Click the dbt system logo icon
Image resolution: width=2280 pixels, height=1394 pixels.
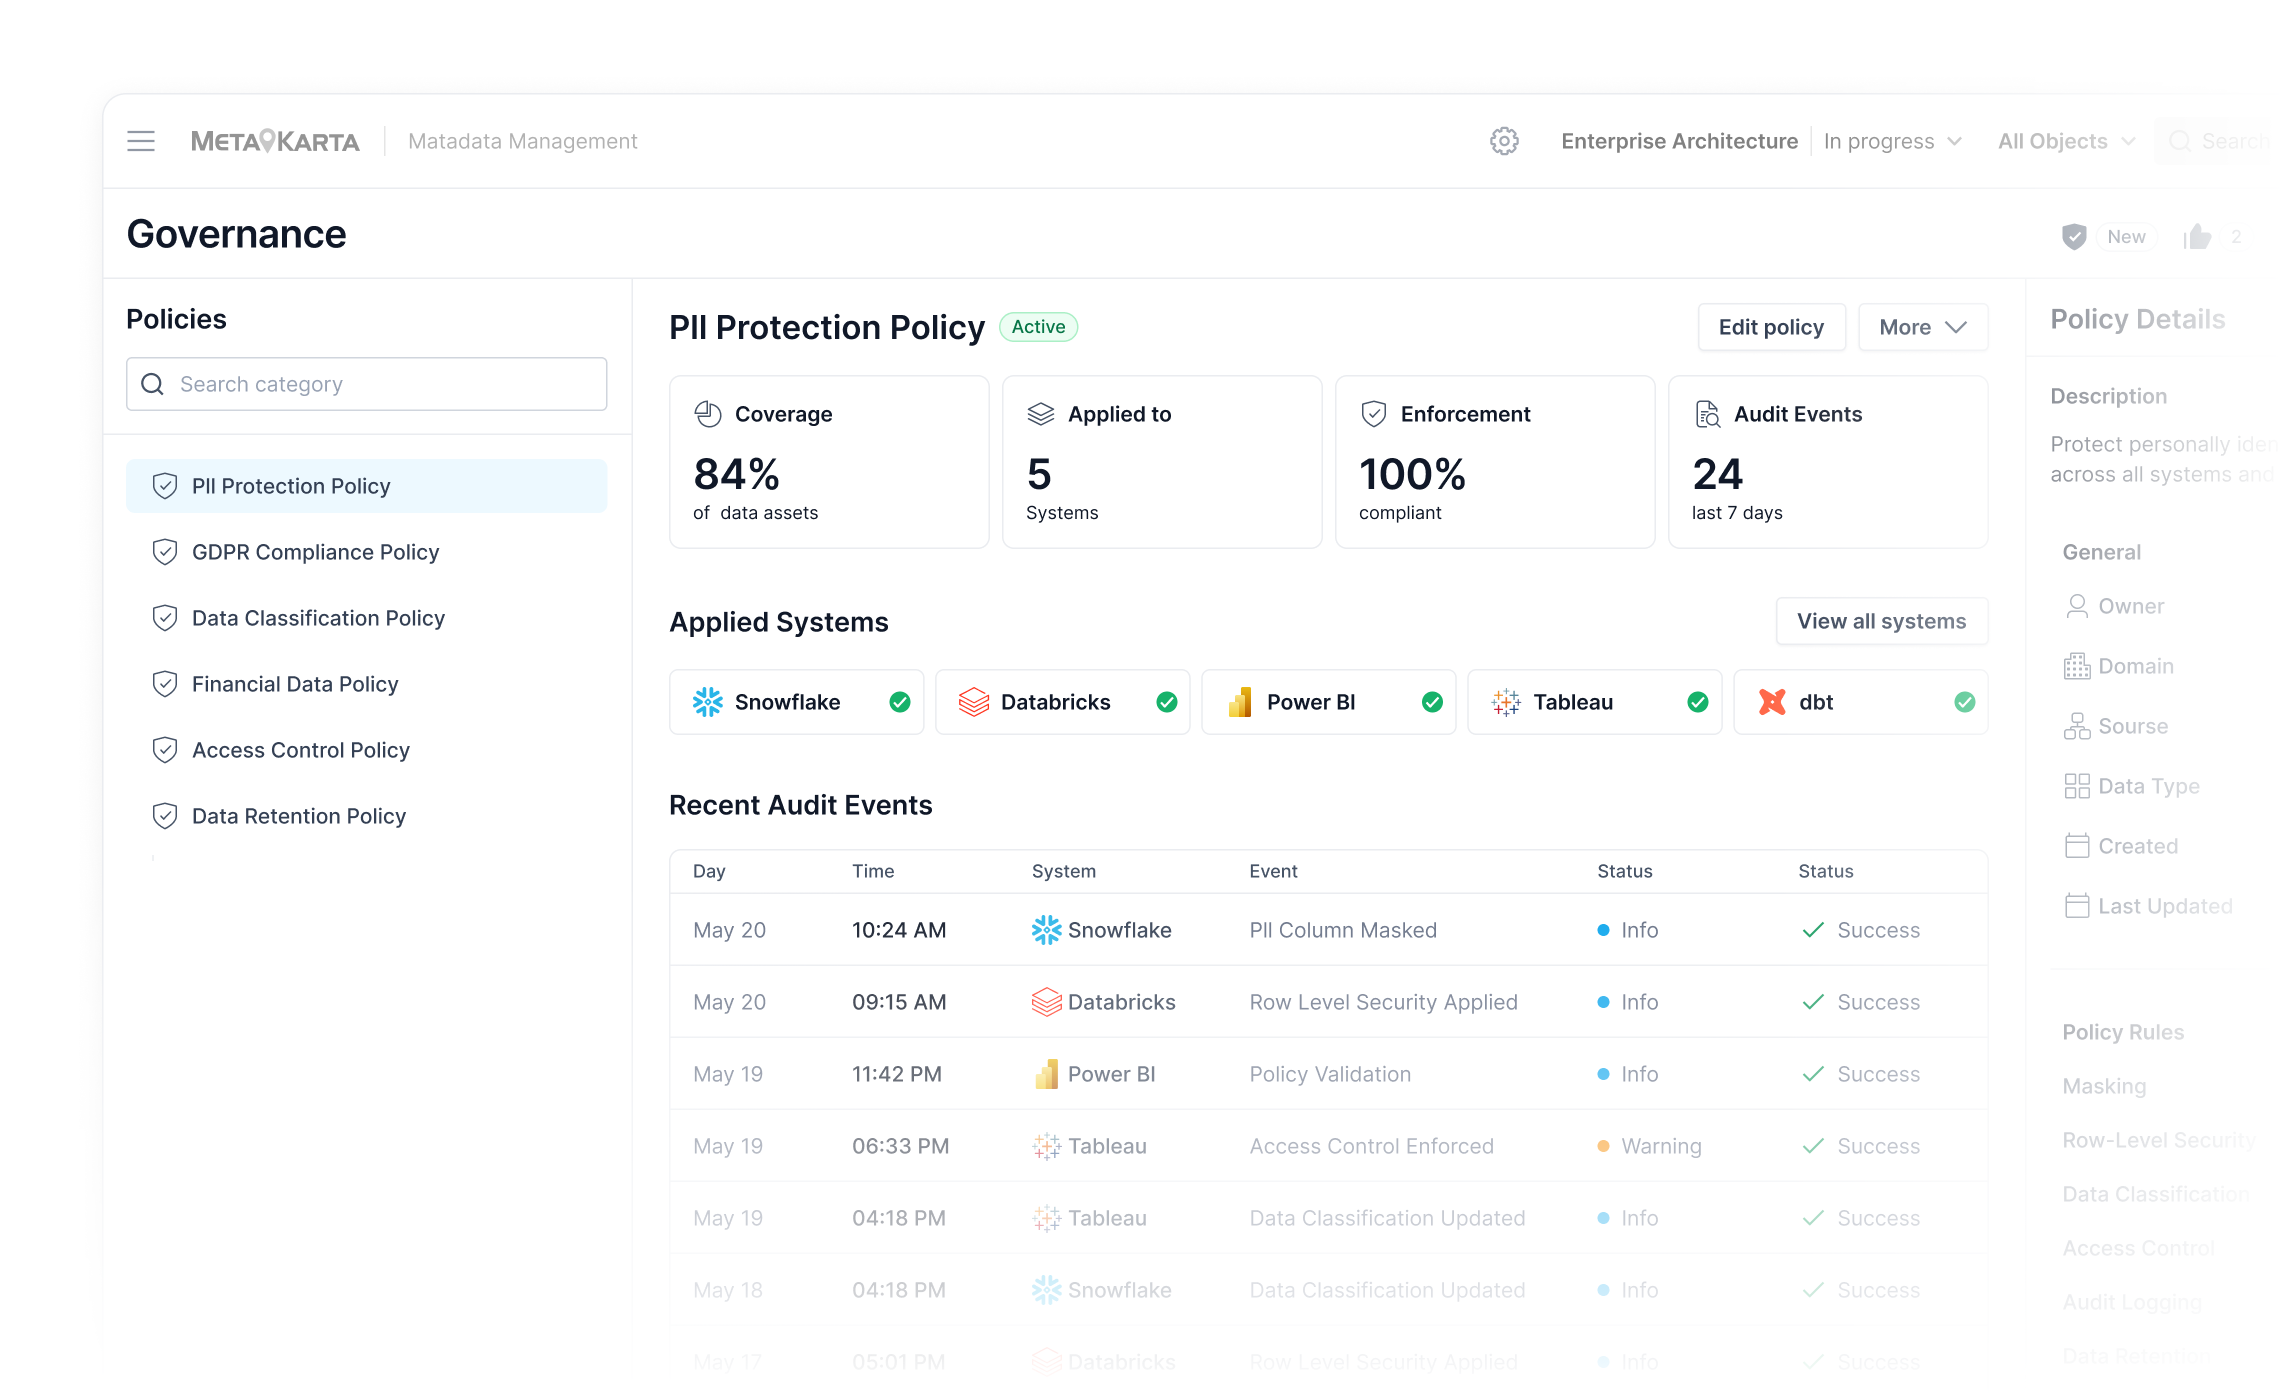click(1772, 702)
